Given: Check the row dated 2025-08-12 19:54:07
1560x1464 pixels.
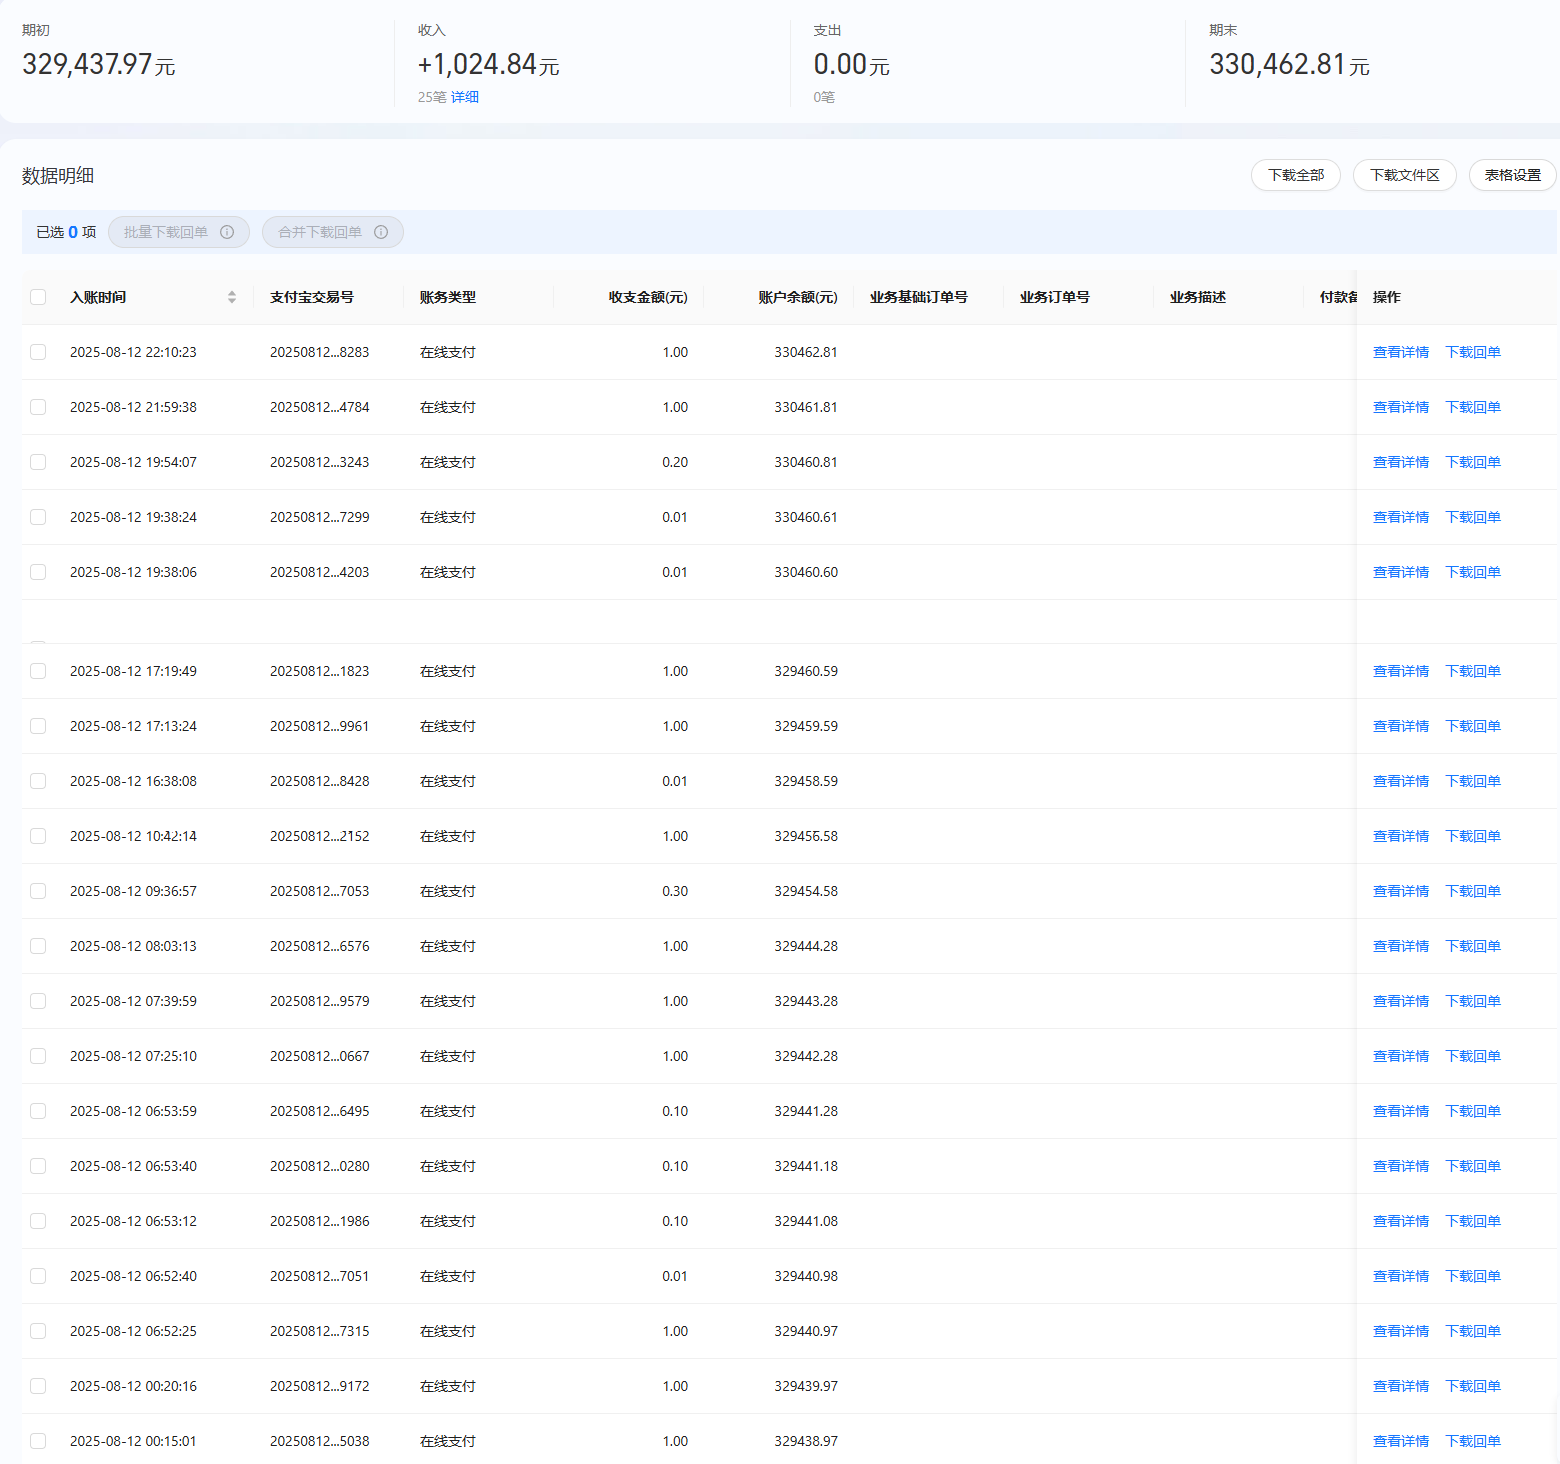Looking at the screenshot, I should [x=38, y=462].
